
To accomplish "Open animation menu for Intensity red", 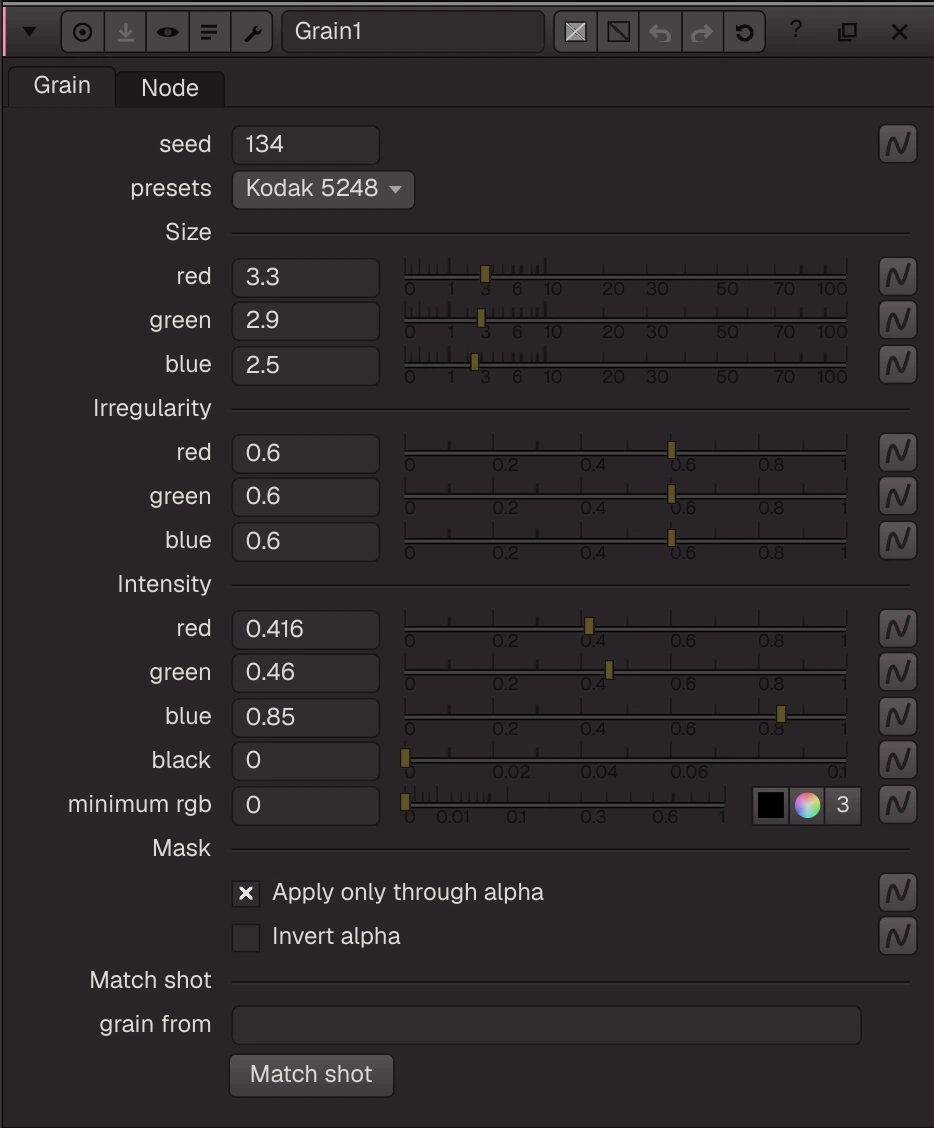I will click(897, 629).
